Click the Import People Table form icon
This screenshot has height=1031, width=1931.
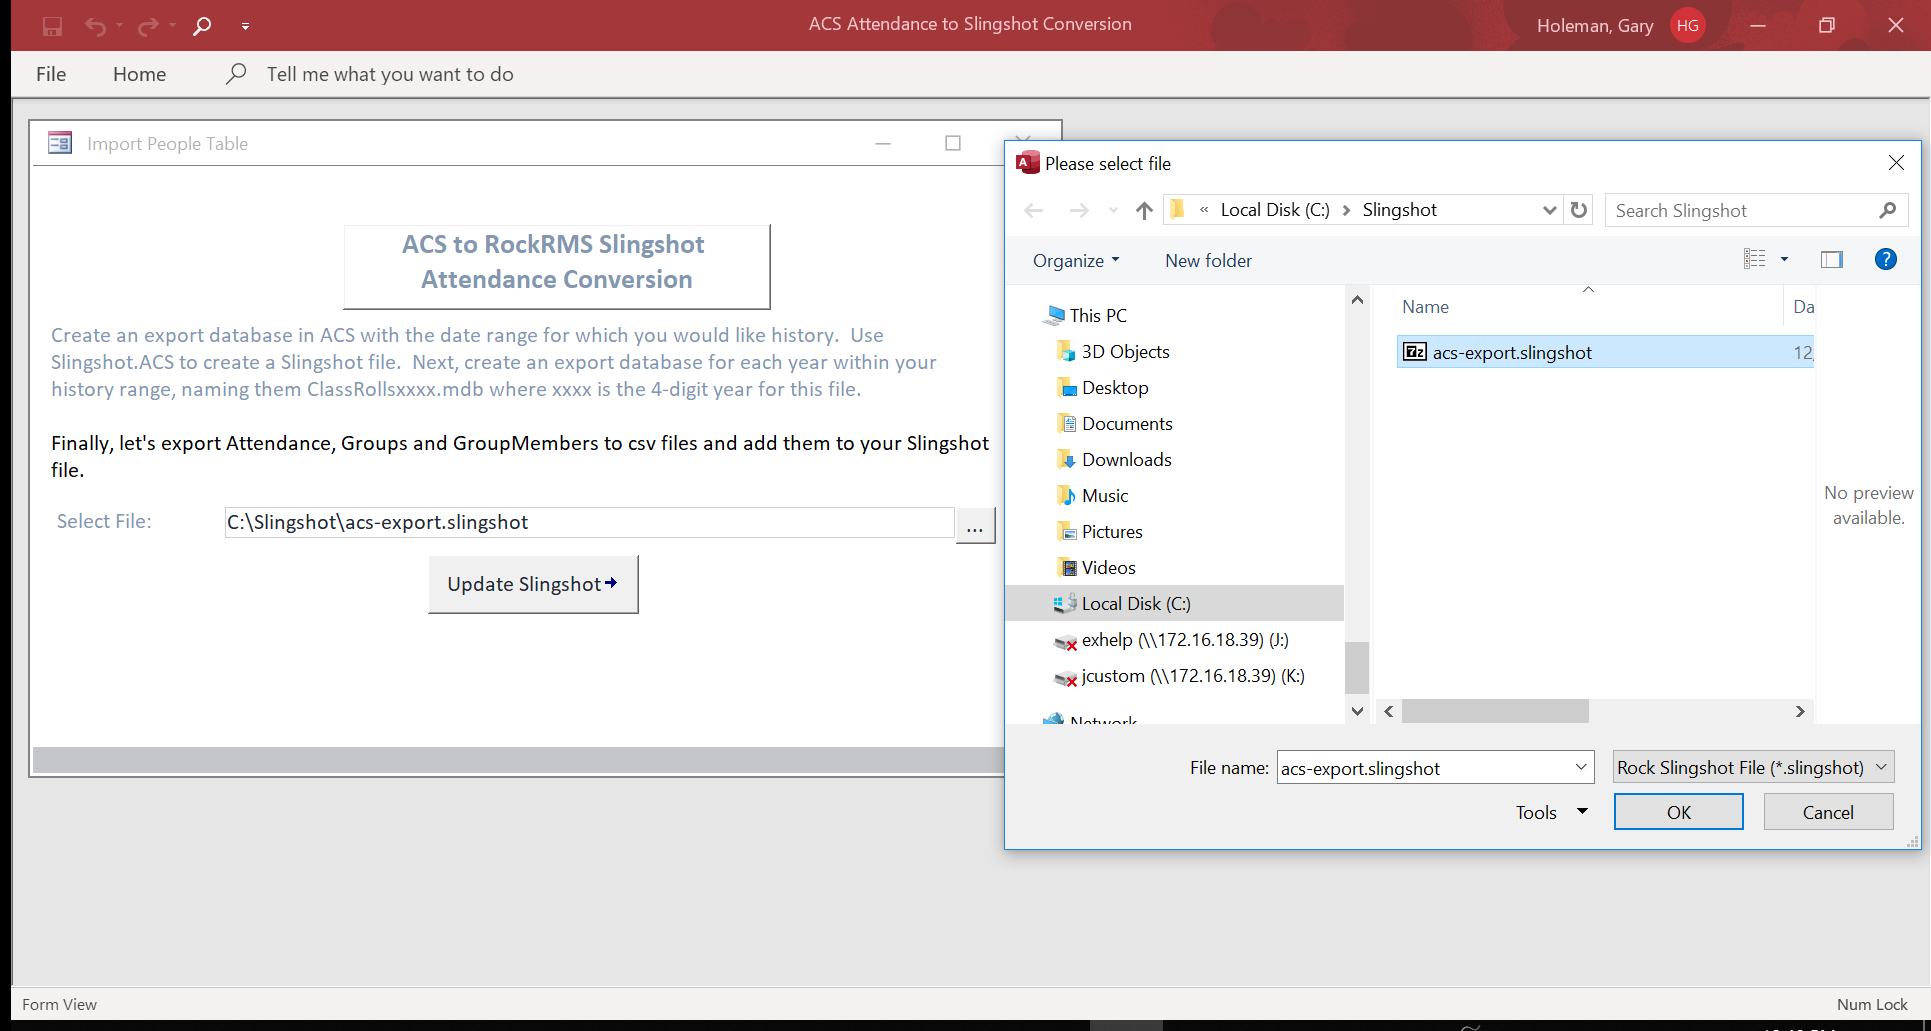pyautogui.click(x=60, y=143)
